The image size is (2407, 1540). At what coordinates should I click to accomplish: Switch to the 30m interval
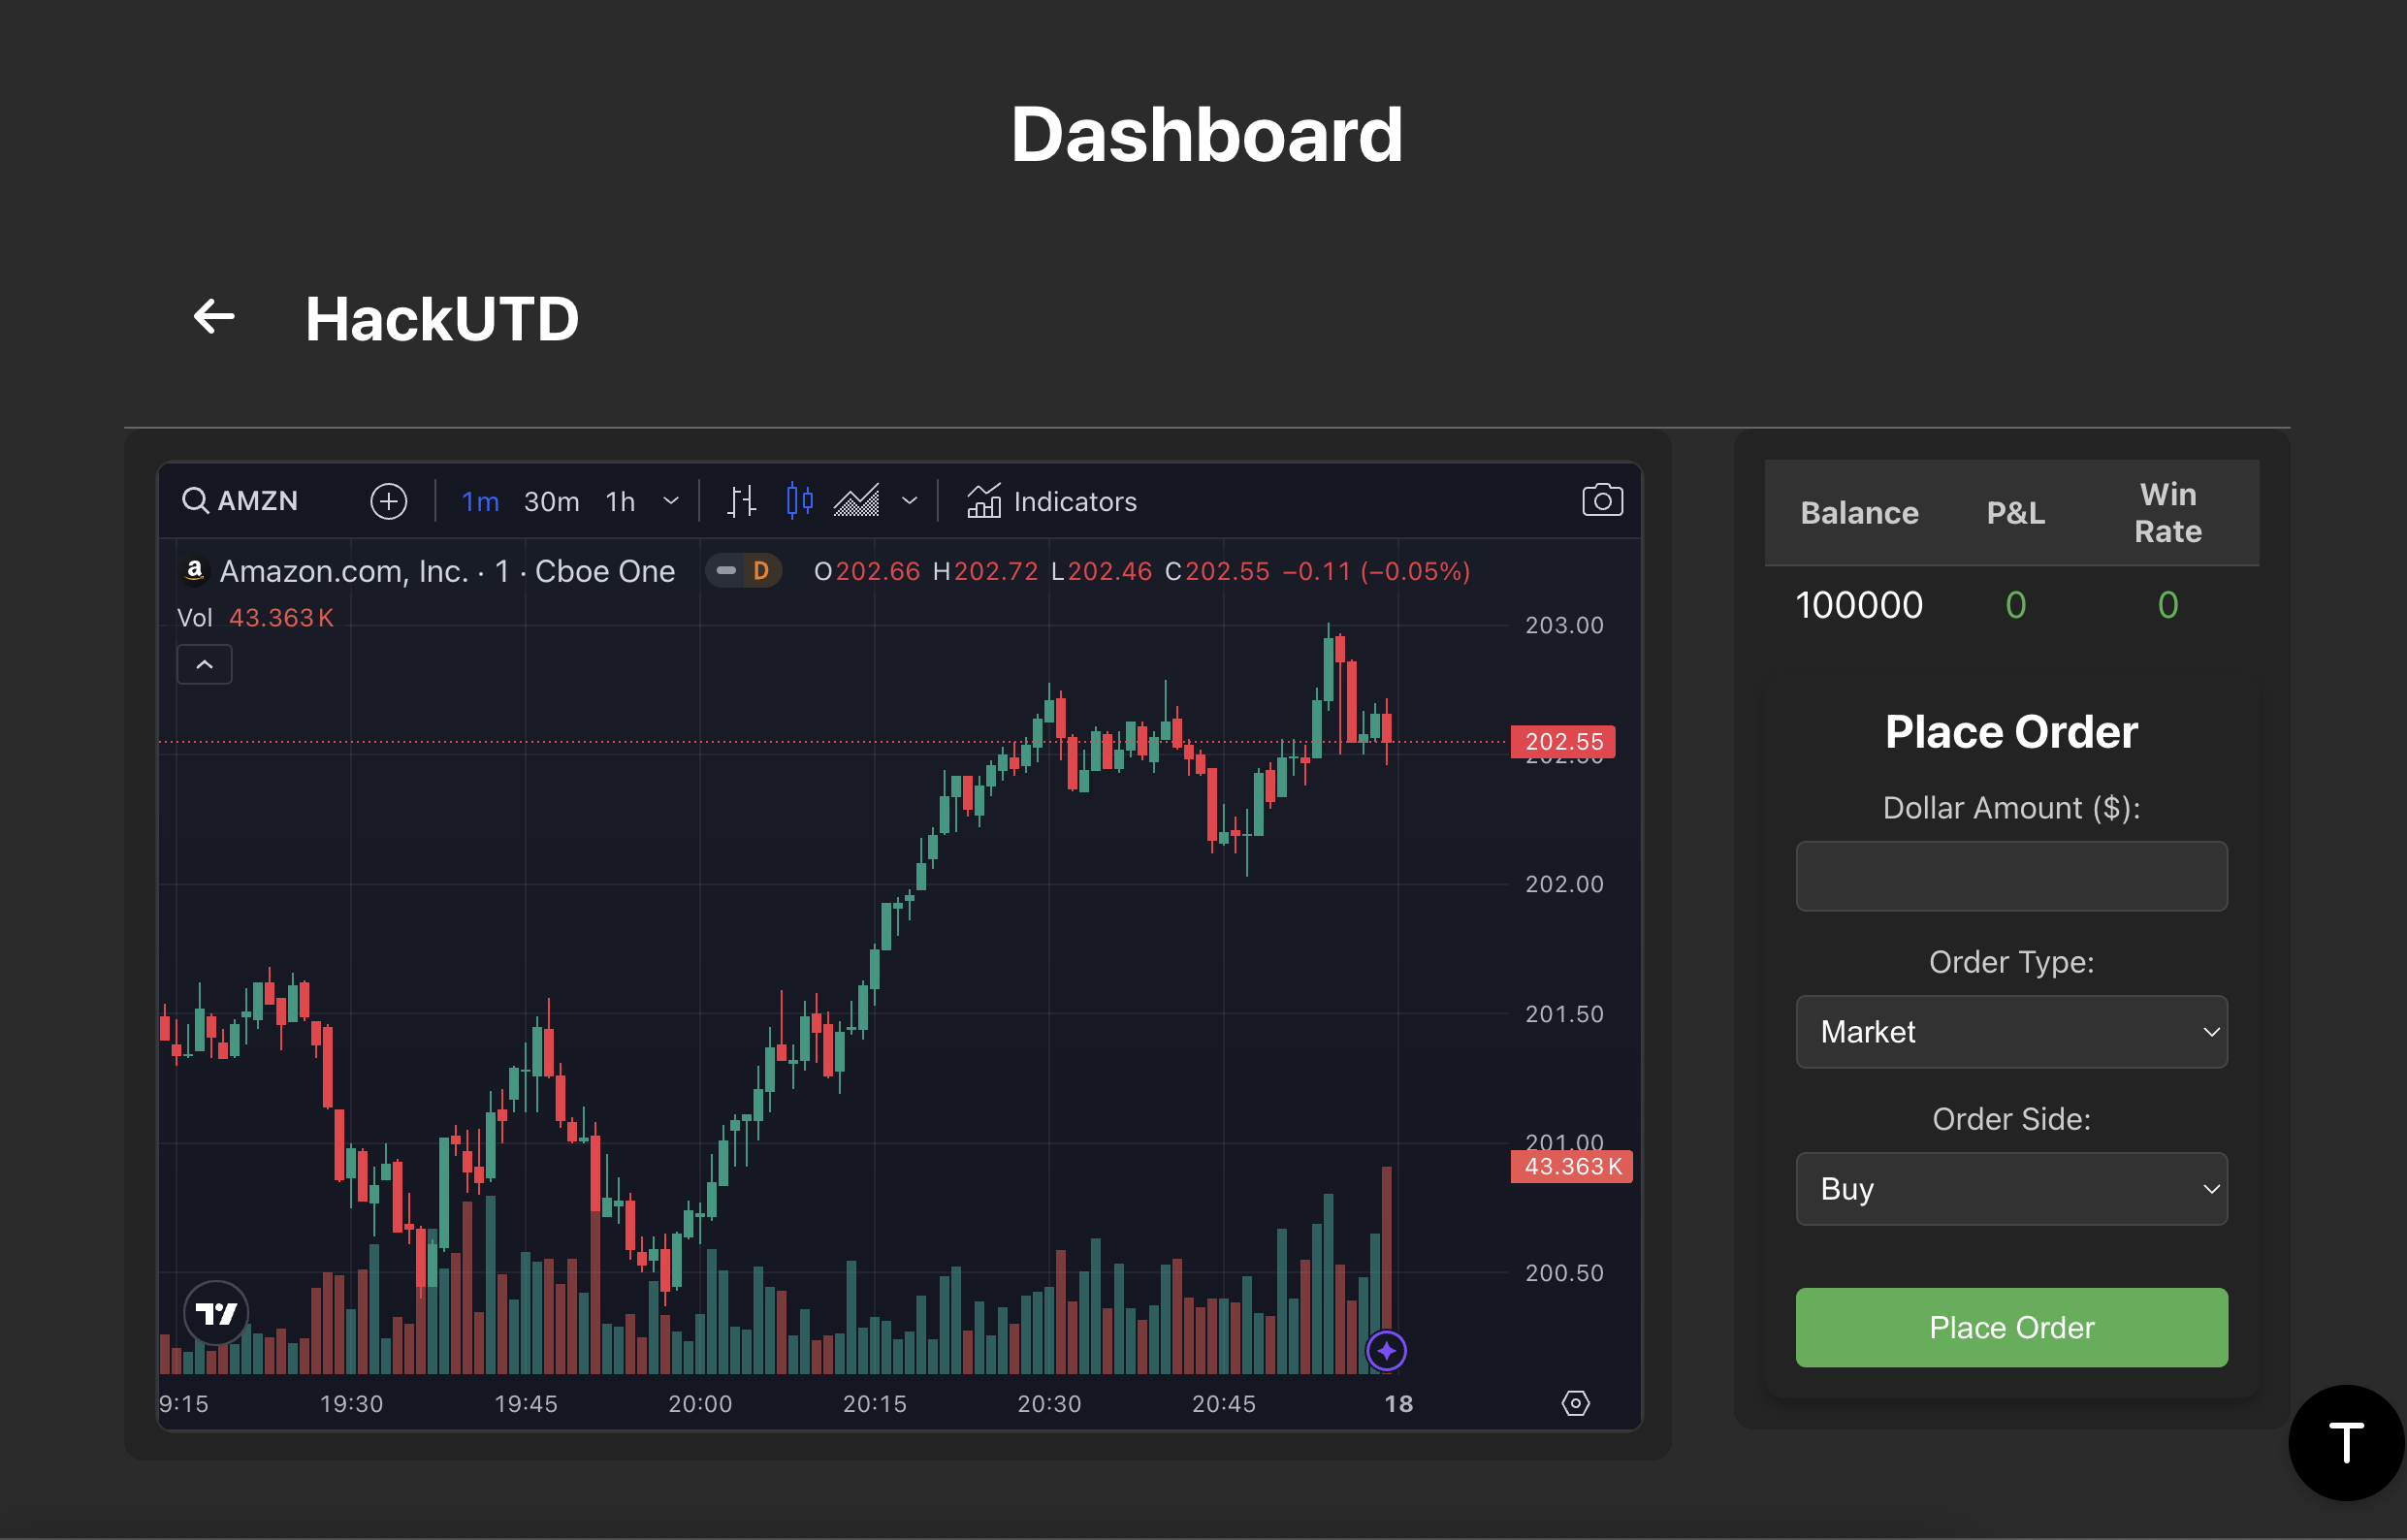point(551,501)
